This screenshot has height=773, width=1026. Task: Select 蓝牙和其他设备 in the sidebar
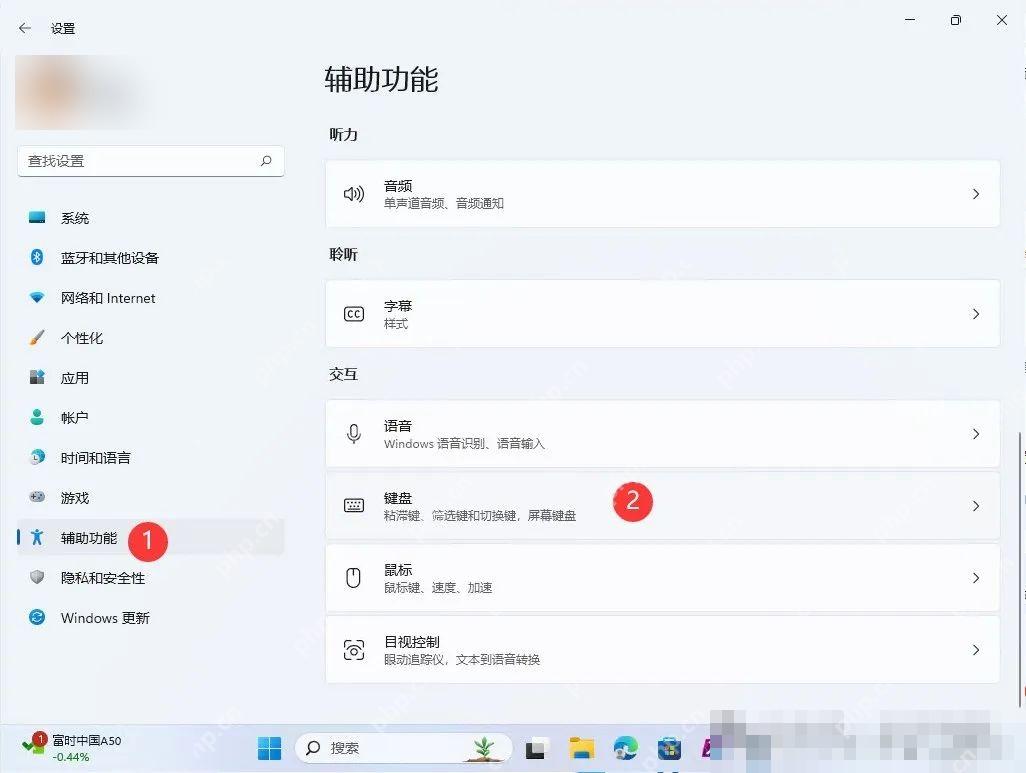[150, 257]
